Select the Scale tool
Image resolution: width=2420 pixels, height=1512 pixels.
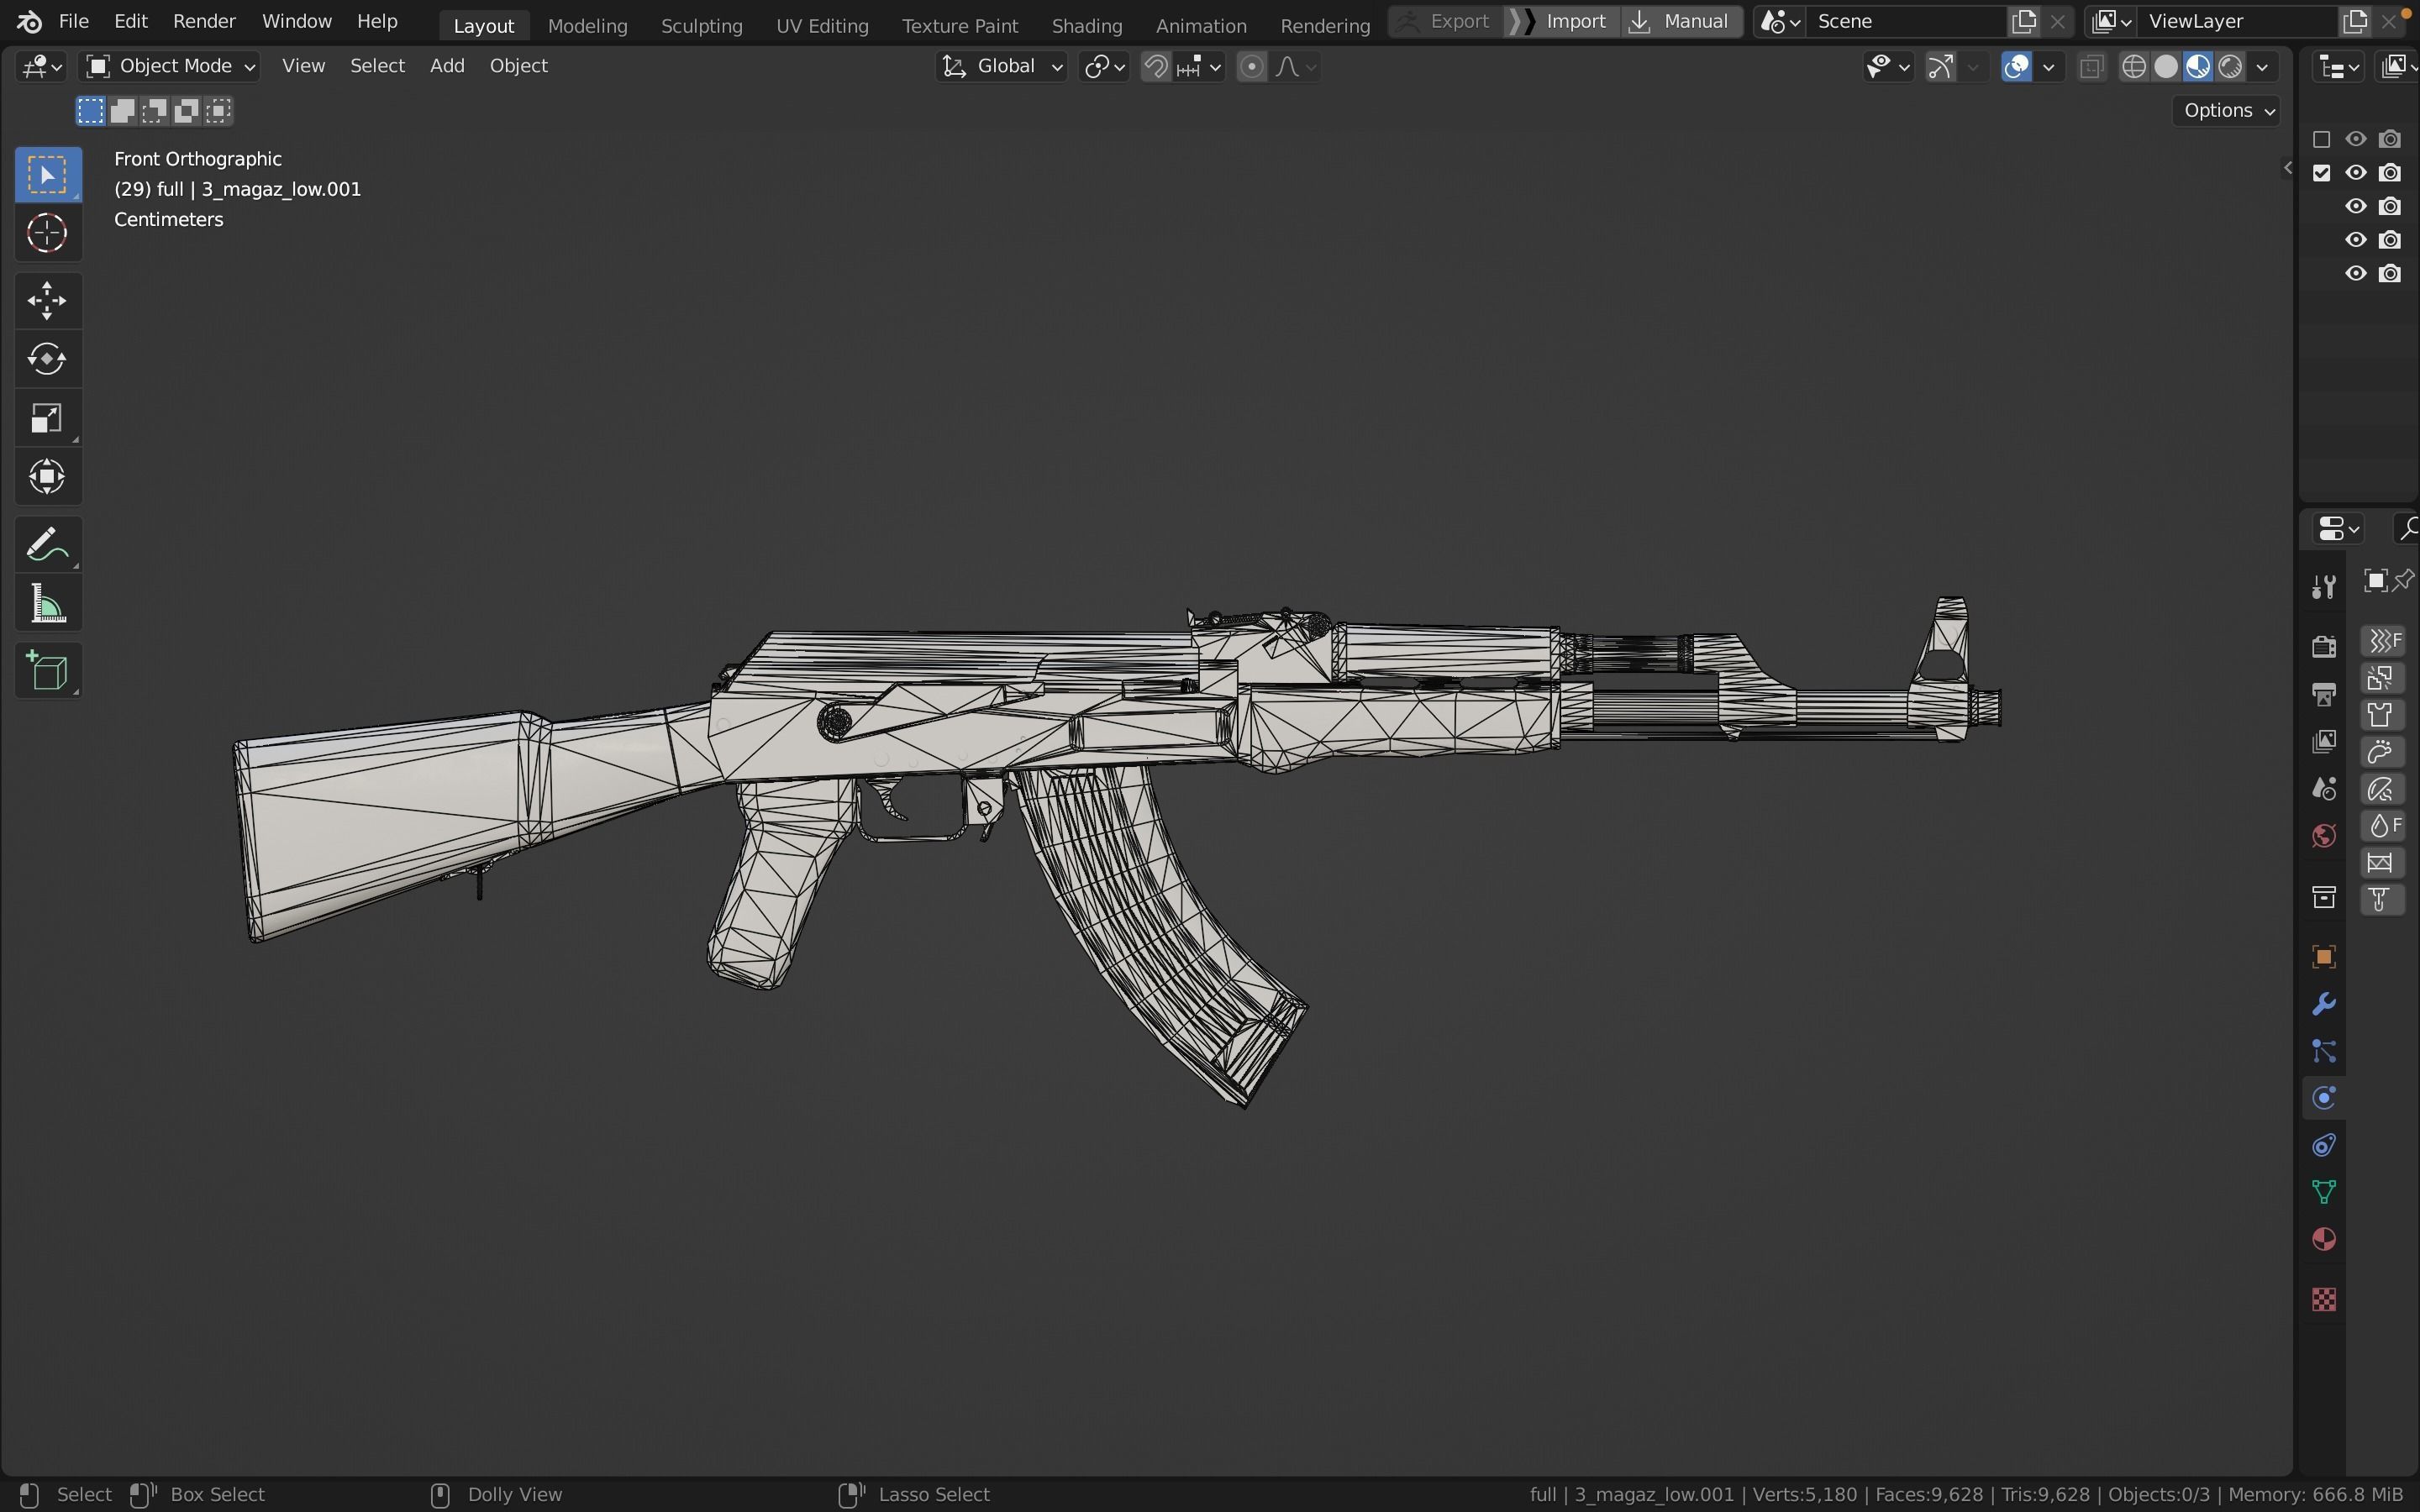tap(47, 418)
